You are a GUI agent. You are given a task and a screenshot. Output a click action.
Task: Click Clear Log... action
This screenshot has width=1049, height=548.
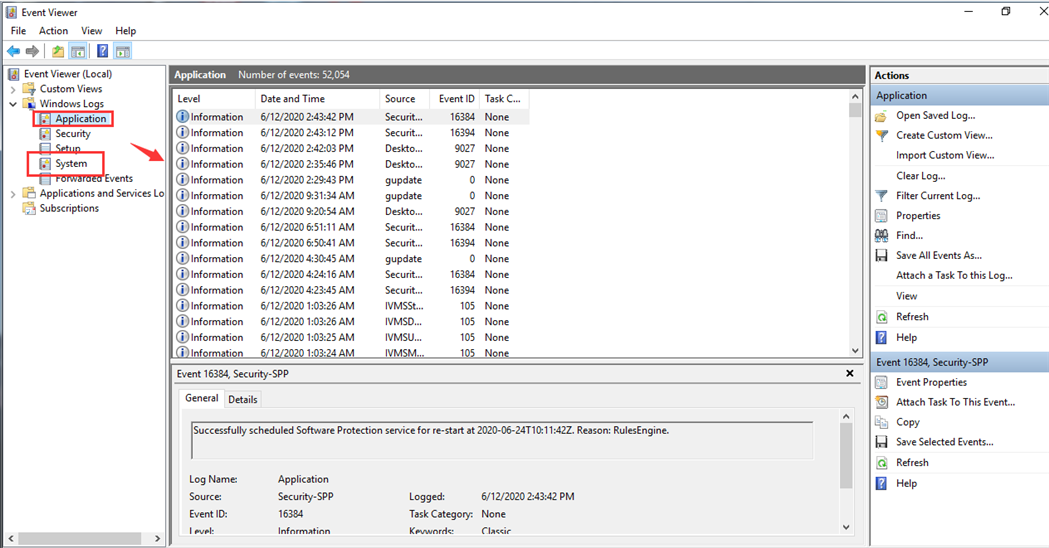pos(921,176)
